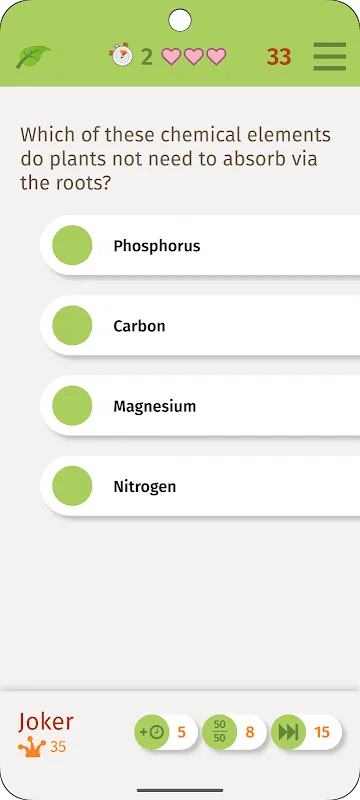Screen dimensions: 360x800
Task: Tap the green leaf logo icon
Action: [33, 57]
